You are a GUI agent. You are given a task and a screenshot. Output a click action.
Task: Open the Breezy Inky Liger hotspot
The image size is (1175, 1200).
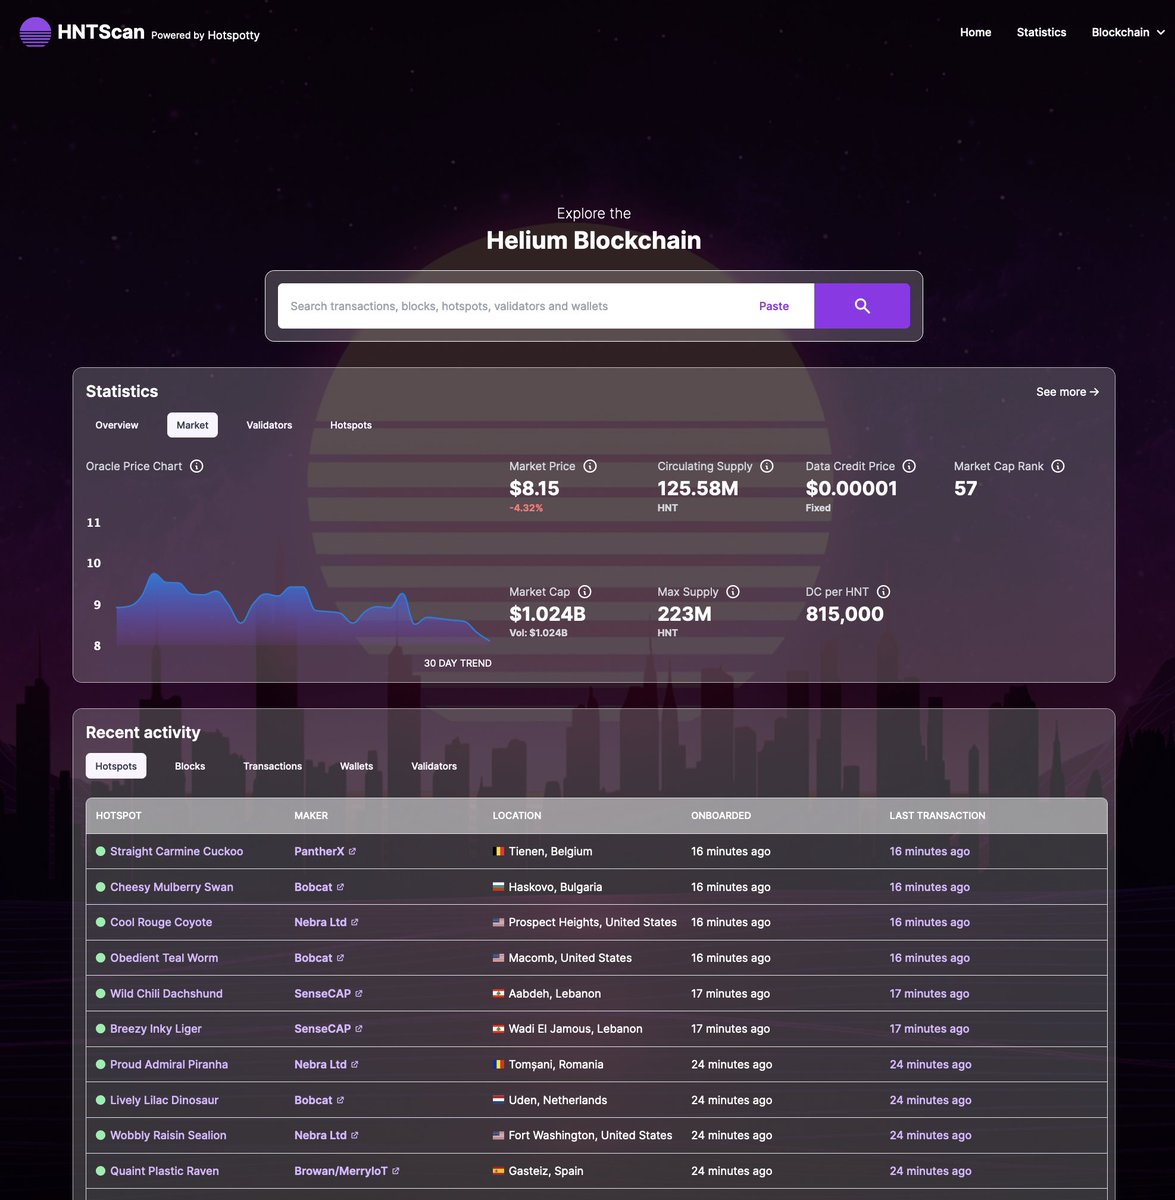click(x=156, y=1029)
